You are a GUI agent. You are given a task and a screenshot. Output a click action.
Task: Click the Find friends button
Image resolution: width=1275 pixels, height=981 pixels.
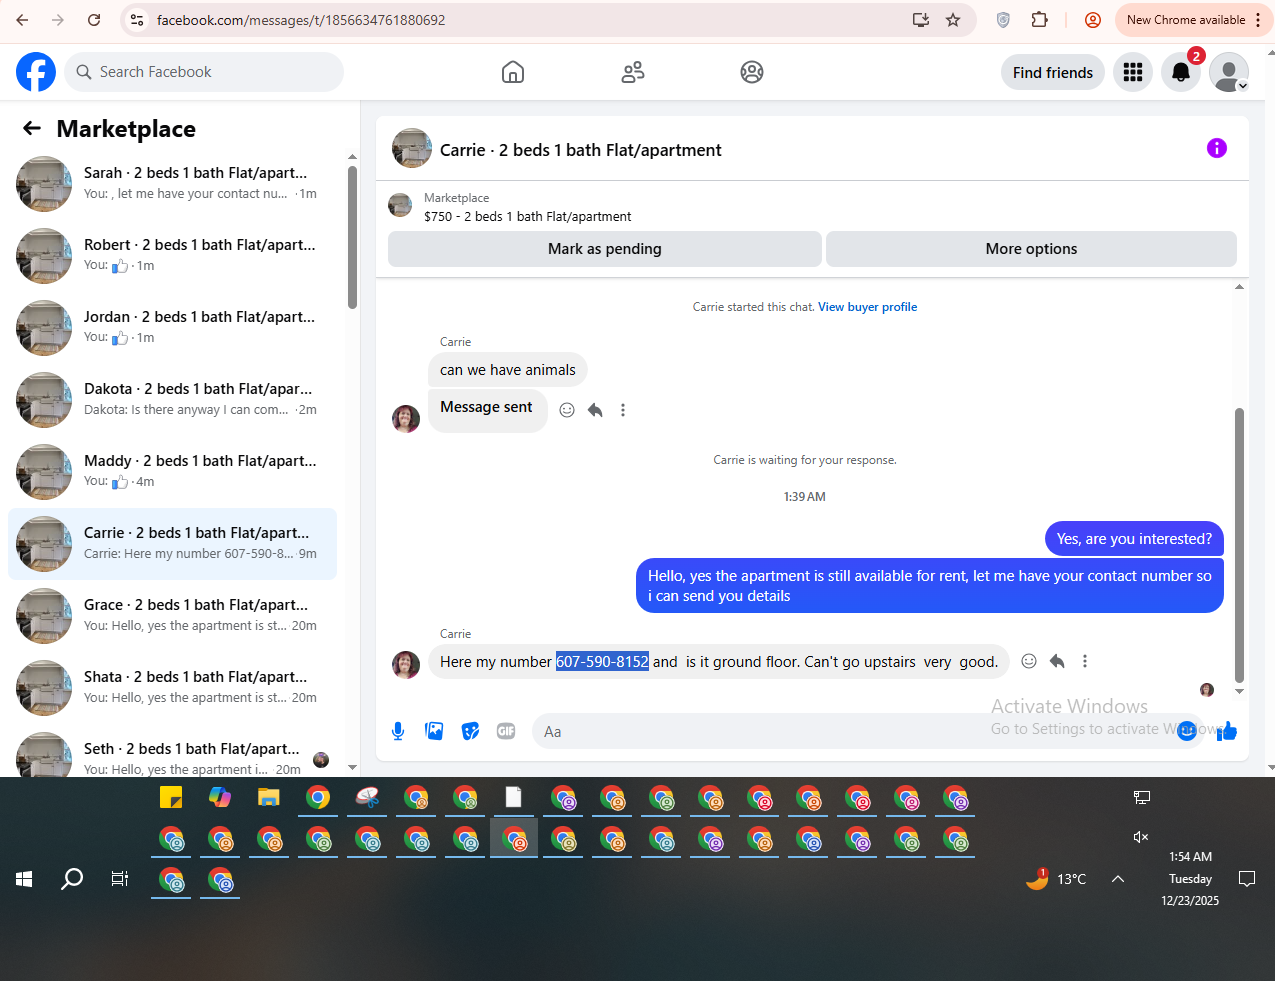(x=1053, y=72)
